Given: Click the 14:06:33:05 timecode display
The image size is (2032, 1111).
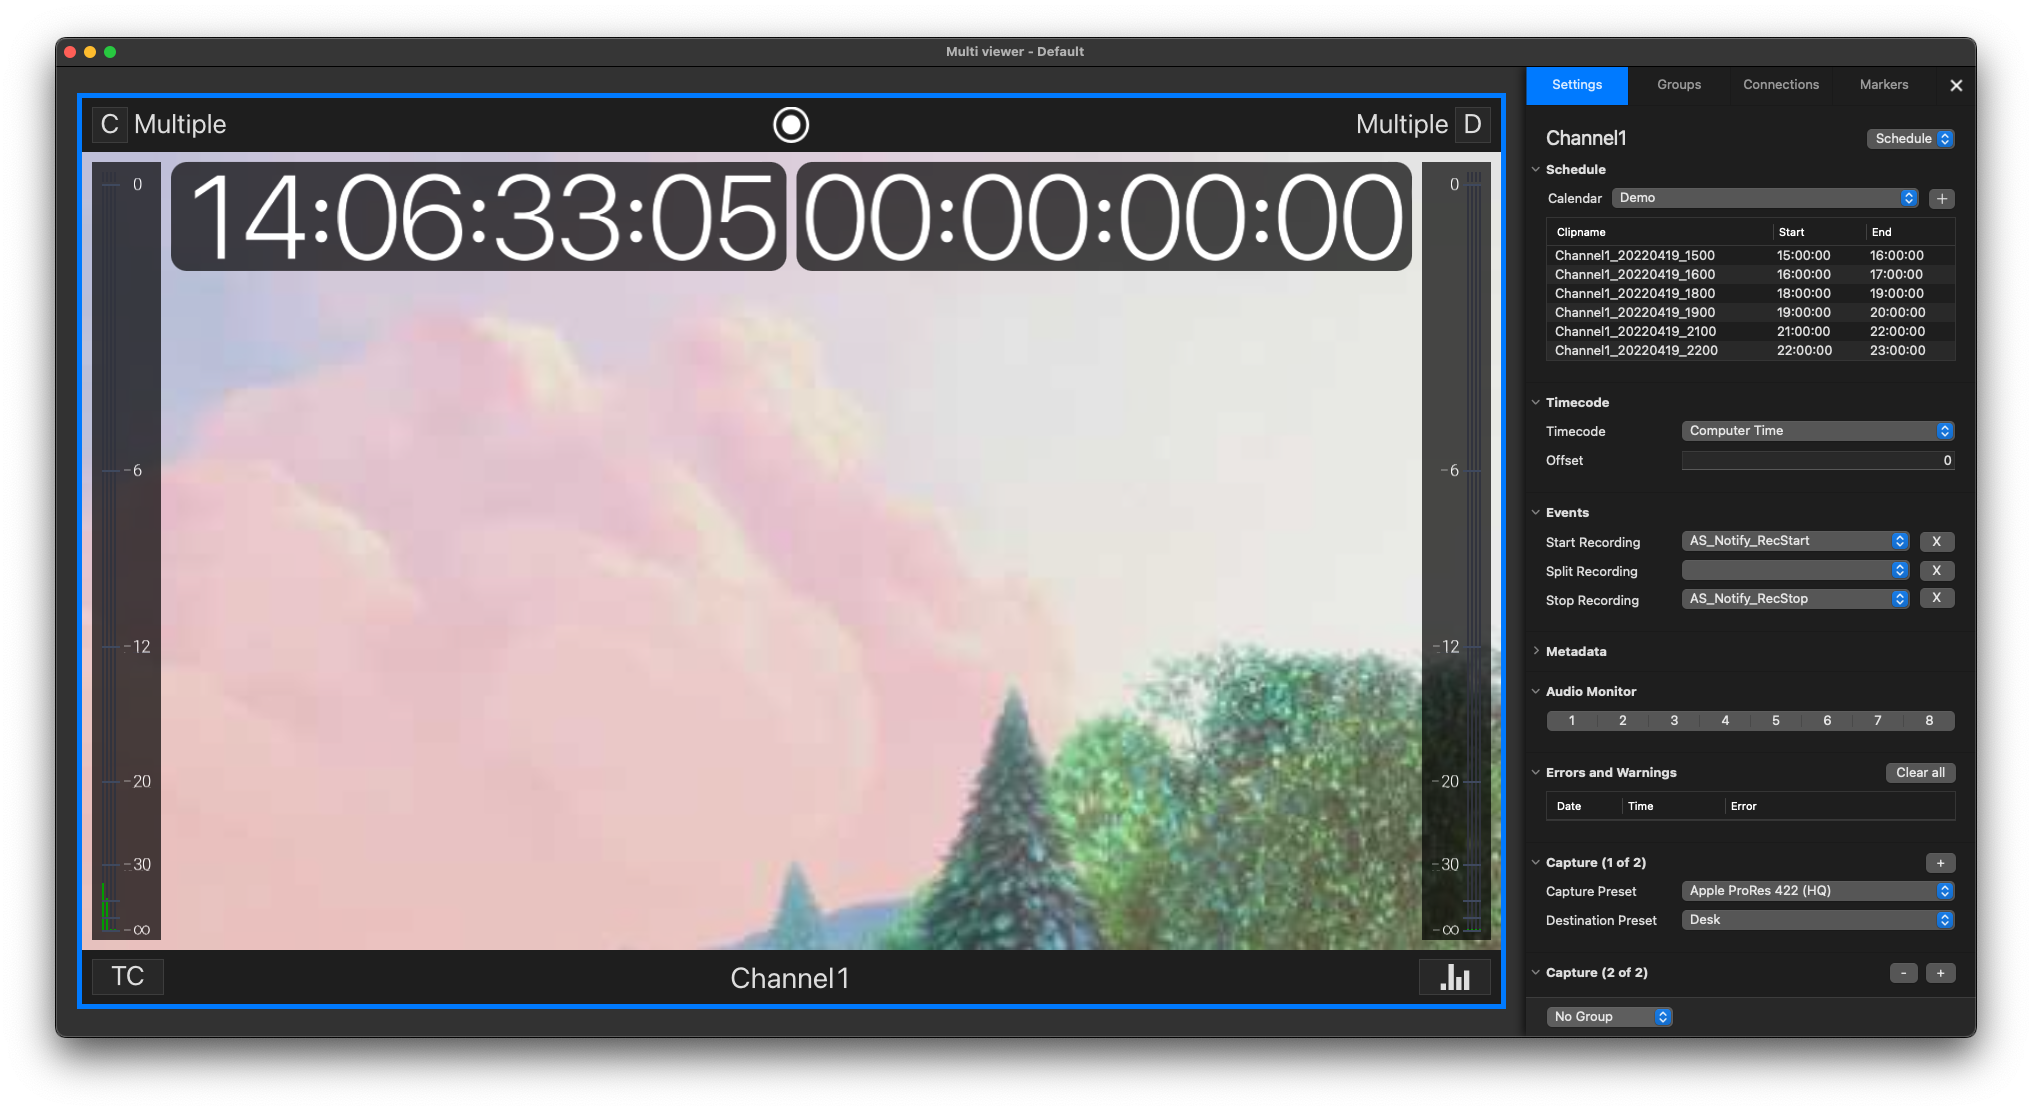Looking at the screenshot, I should point(479,217).
